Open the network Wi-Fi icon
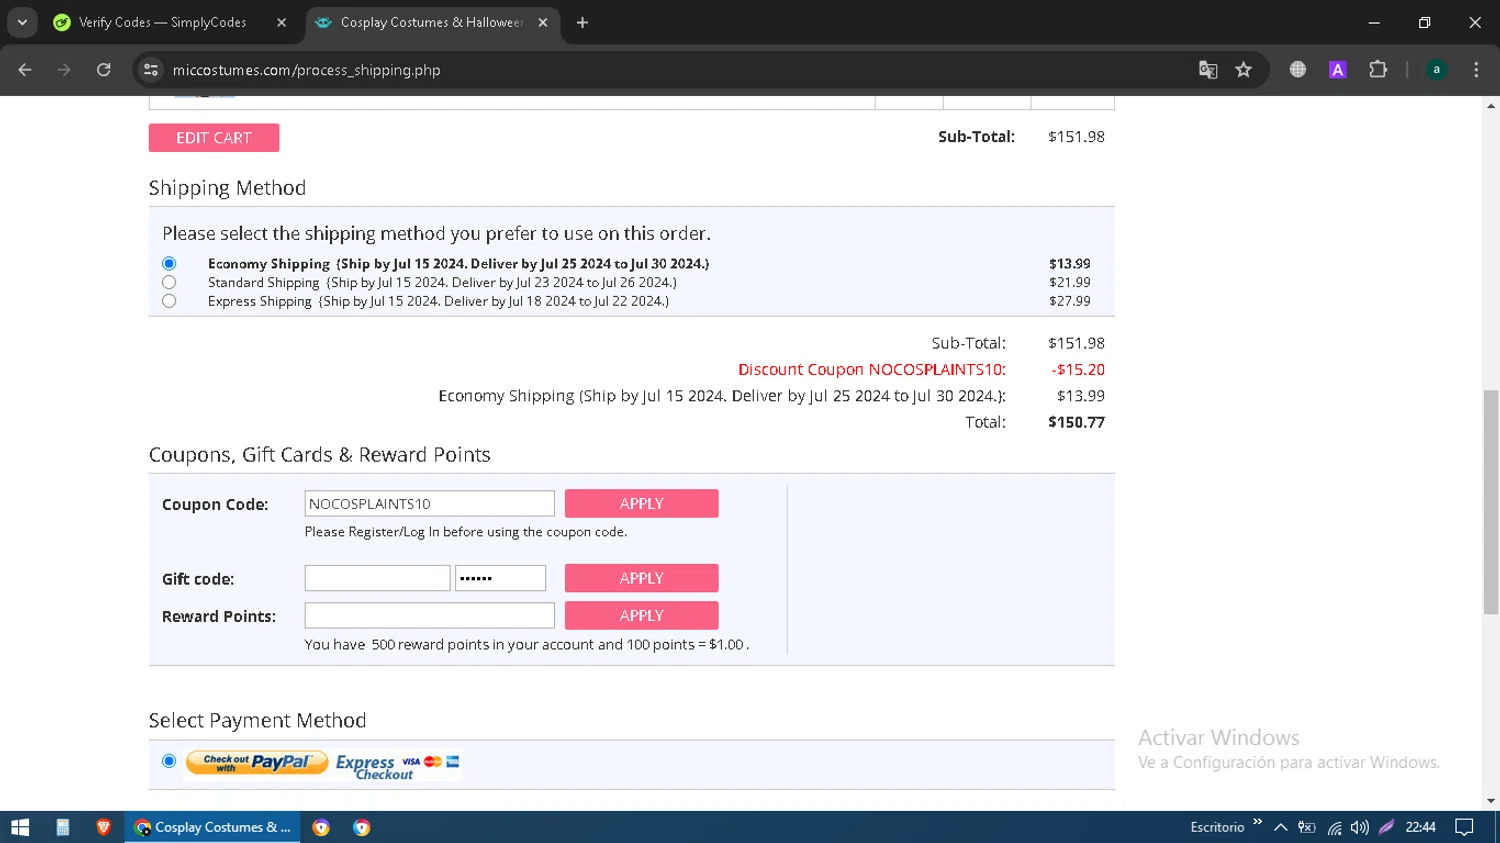 [1334, 827]
